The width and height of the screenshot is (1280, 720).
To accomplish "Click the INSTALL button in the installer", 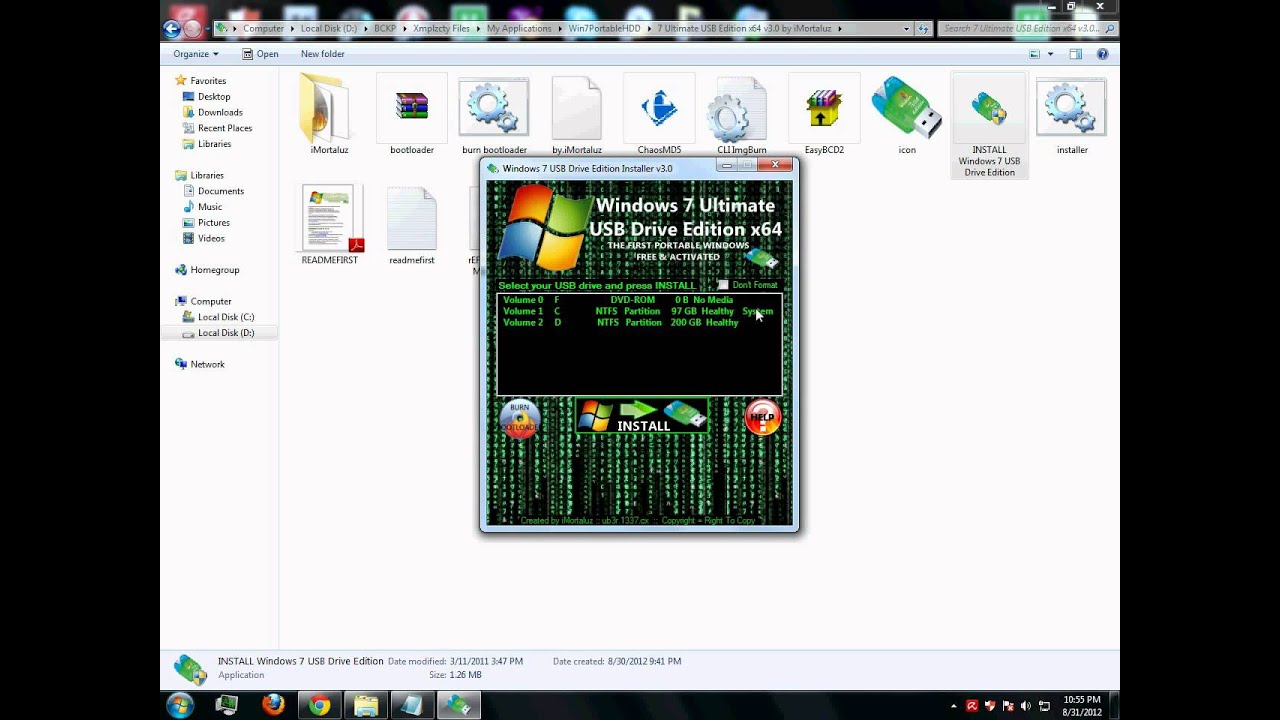I will [x=642, y=416].
